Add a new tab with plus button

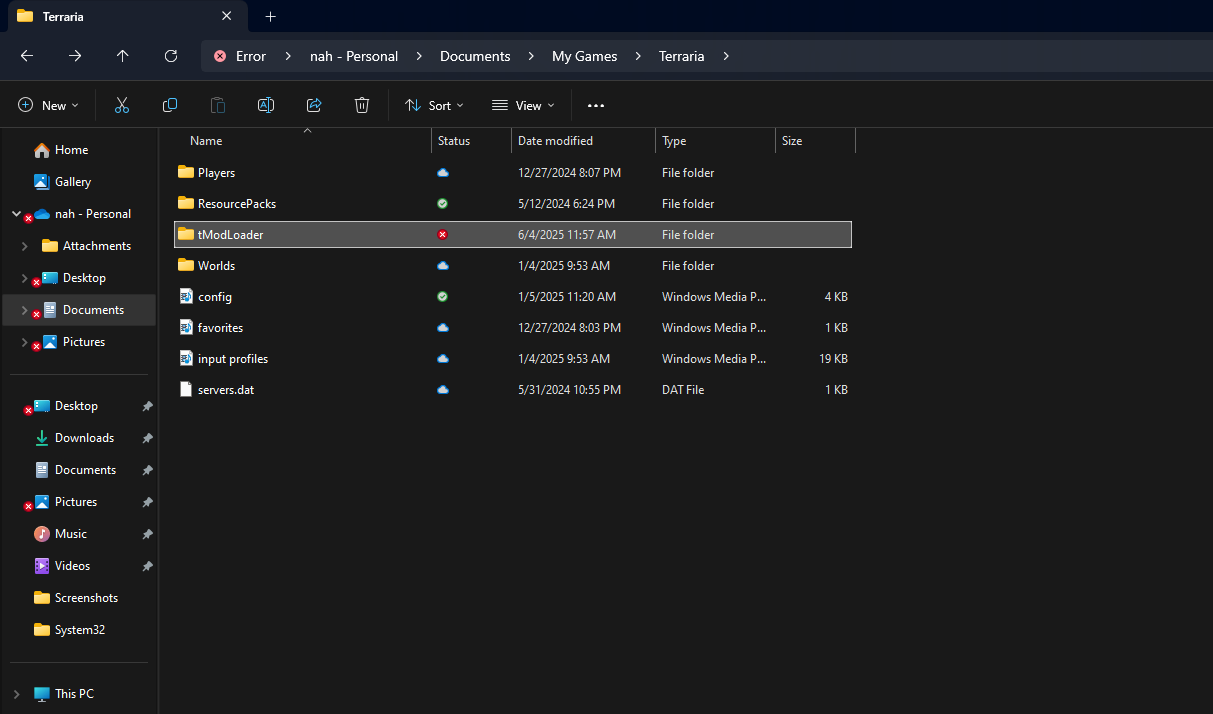[x=270, y=16]
